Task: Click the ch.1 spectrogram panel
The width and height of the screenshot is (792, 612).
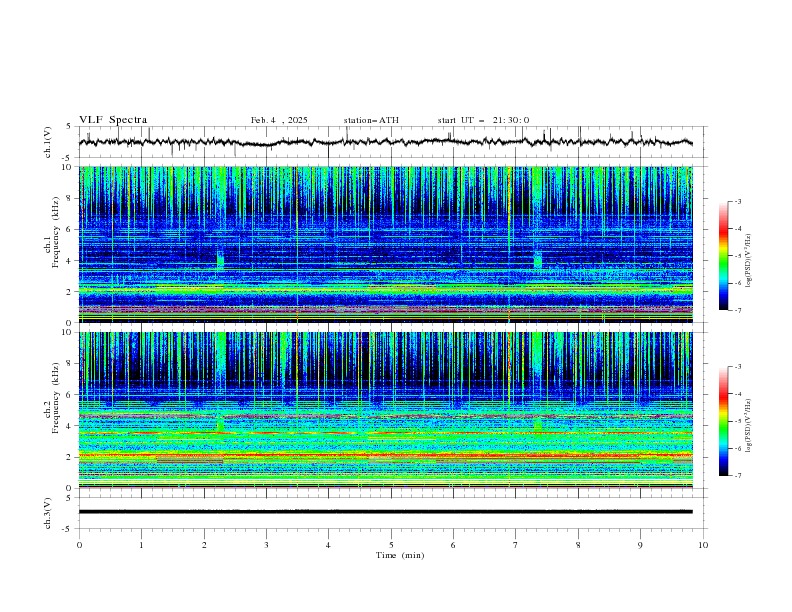Action: pos(386,244)
